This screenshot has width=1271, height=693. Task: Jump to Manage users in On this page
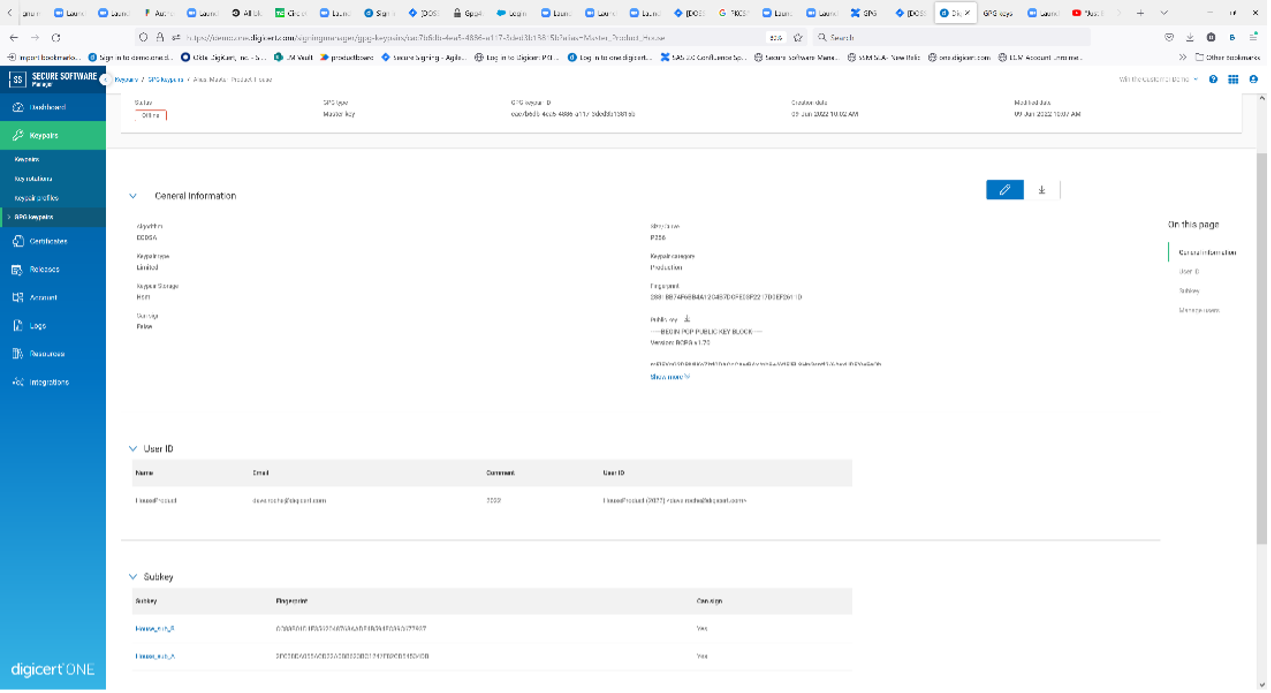[x=1198, y=310]
